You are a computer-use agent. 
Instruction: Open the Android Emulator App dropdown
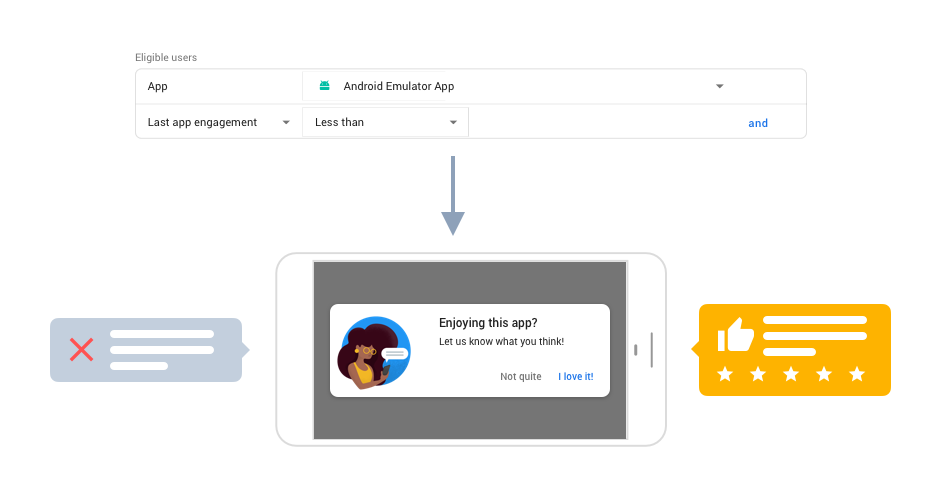tap(719, 86)
